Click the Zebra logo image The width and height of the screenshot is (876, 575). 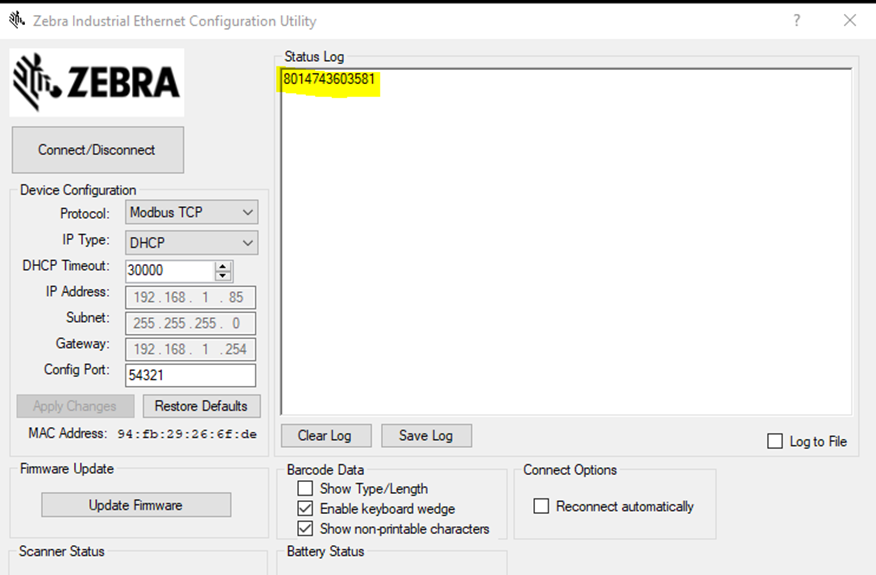click(97, 83)
